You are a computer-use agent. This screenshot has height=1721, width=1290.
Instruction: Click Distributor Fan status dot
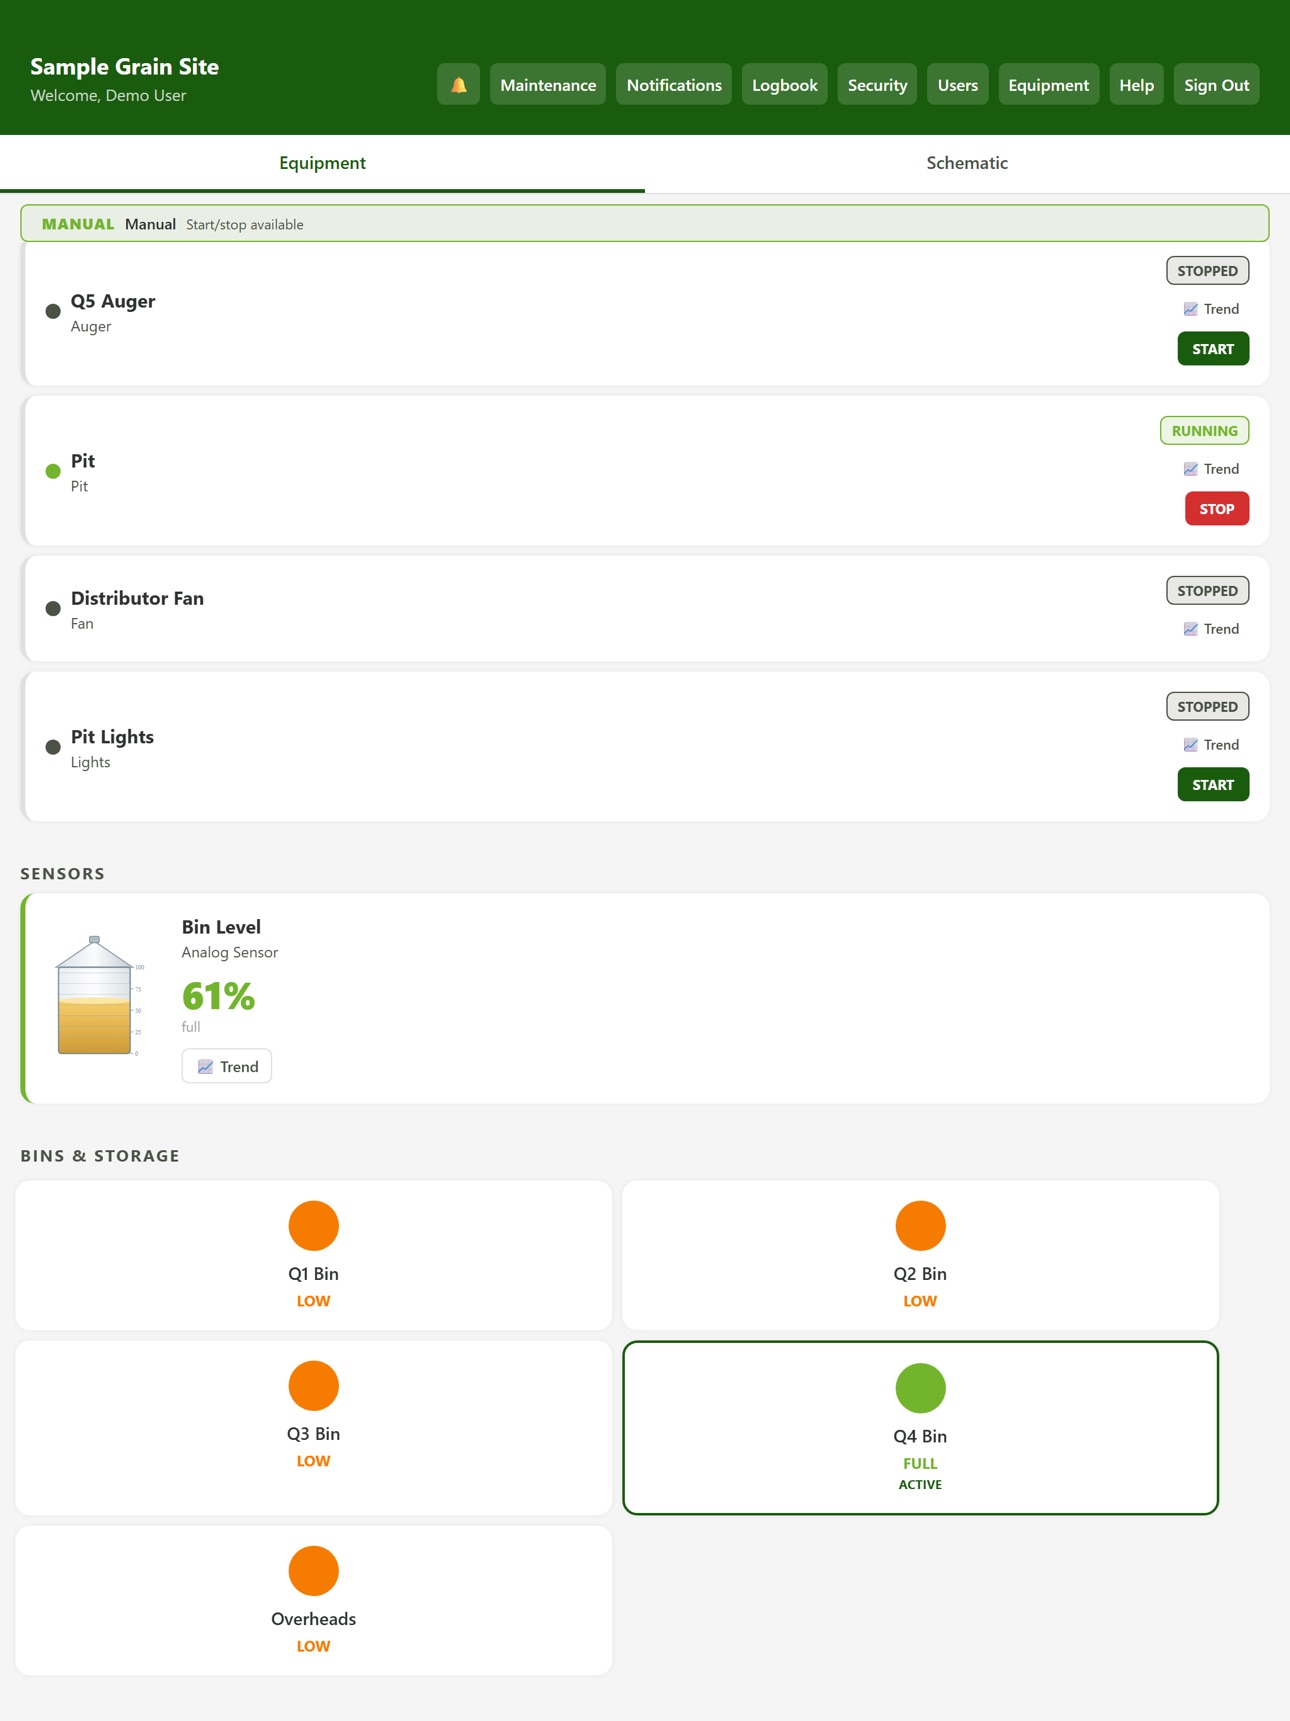coord(53,608)
